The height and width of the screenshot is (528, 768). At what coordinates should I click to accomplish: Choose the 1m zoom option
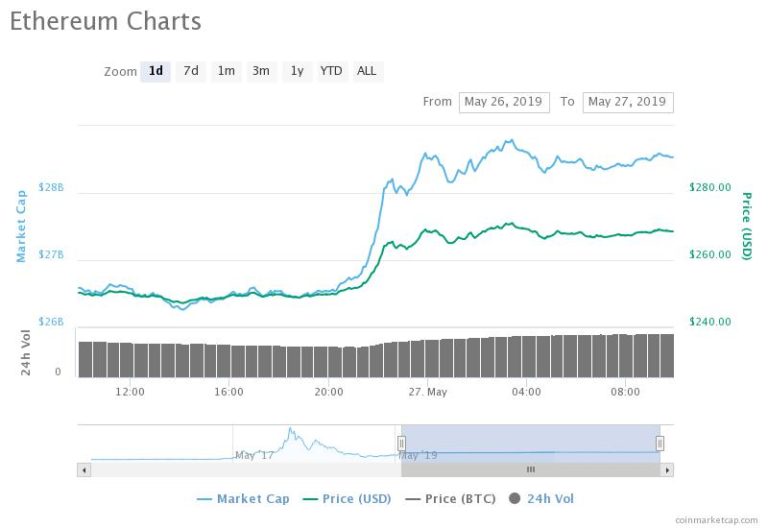click(226, 72)
